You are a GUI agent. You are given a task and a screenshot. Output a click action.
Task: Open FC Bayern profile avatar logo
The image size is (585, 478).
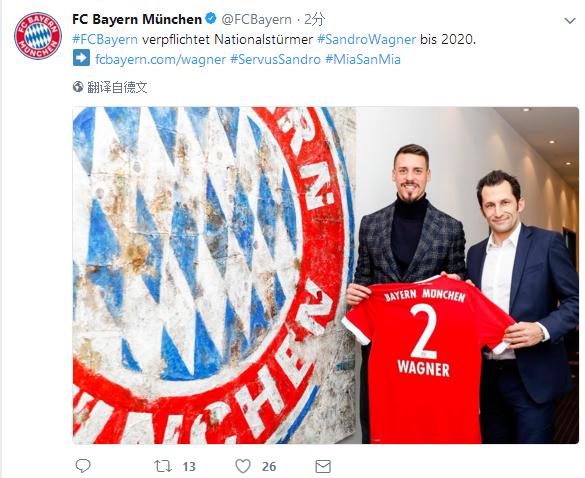point(38,36)
